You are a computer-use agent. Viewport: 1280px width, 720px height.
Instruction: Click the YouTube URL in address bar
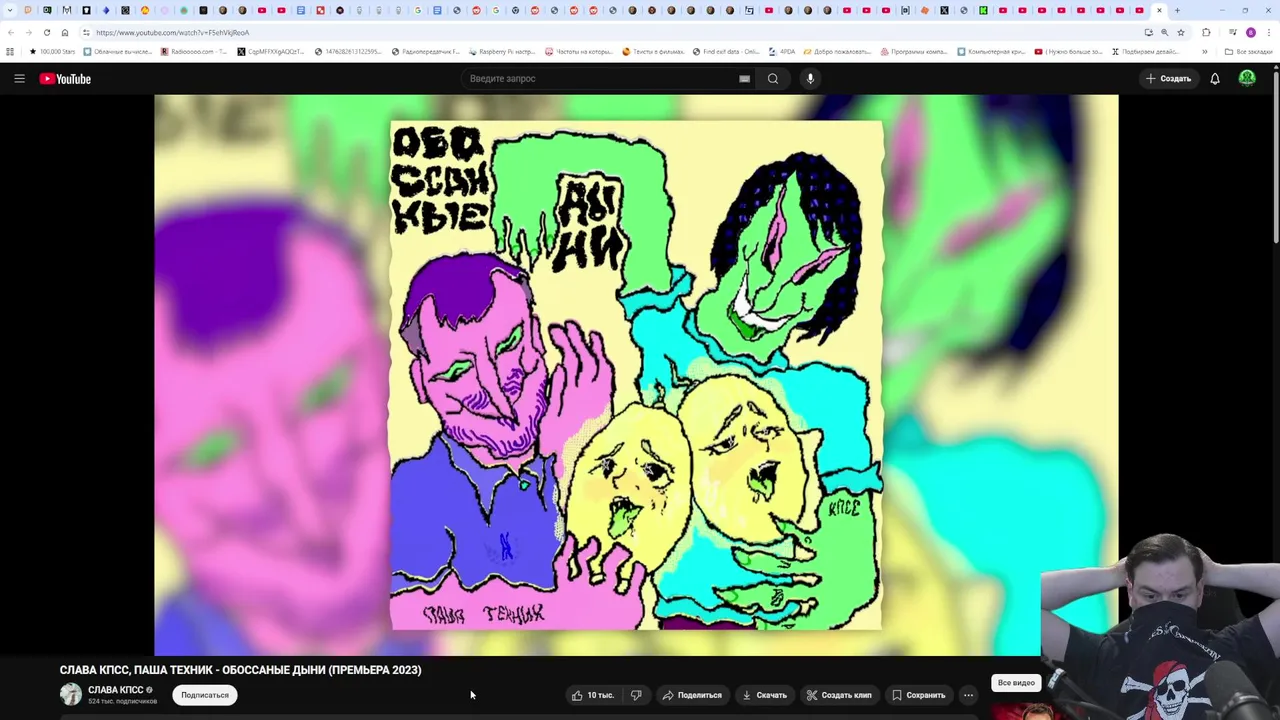click(x=172, y=32)
